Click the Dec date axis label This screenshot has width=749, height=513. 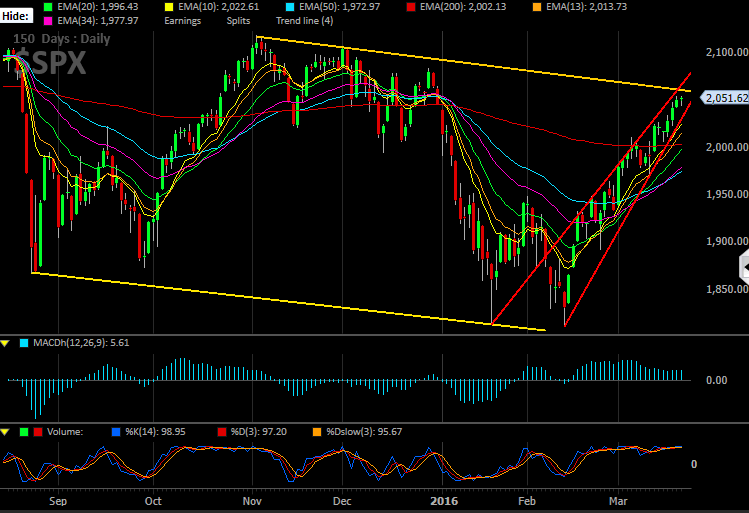[342, 501]
